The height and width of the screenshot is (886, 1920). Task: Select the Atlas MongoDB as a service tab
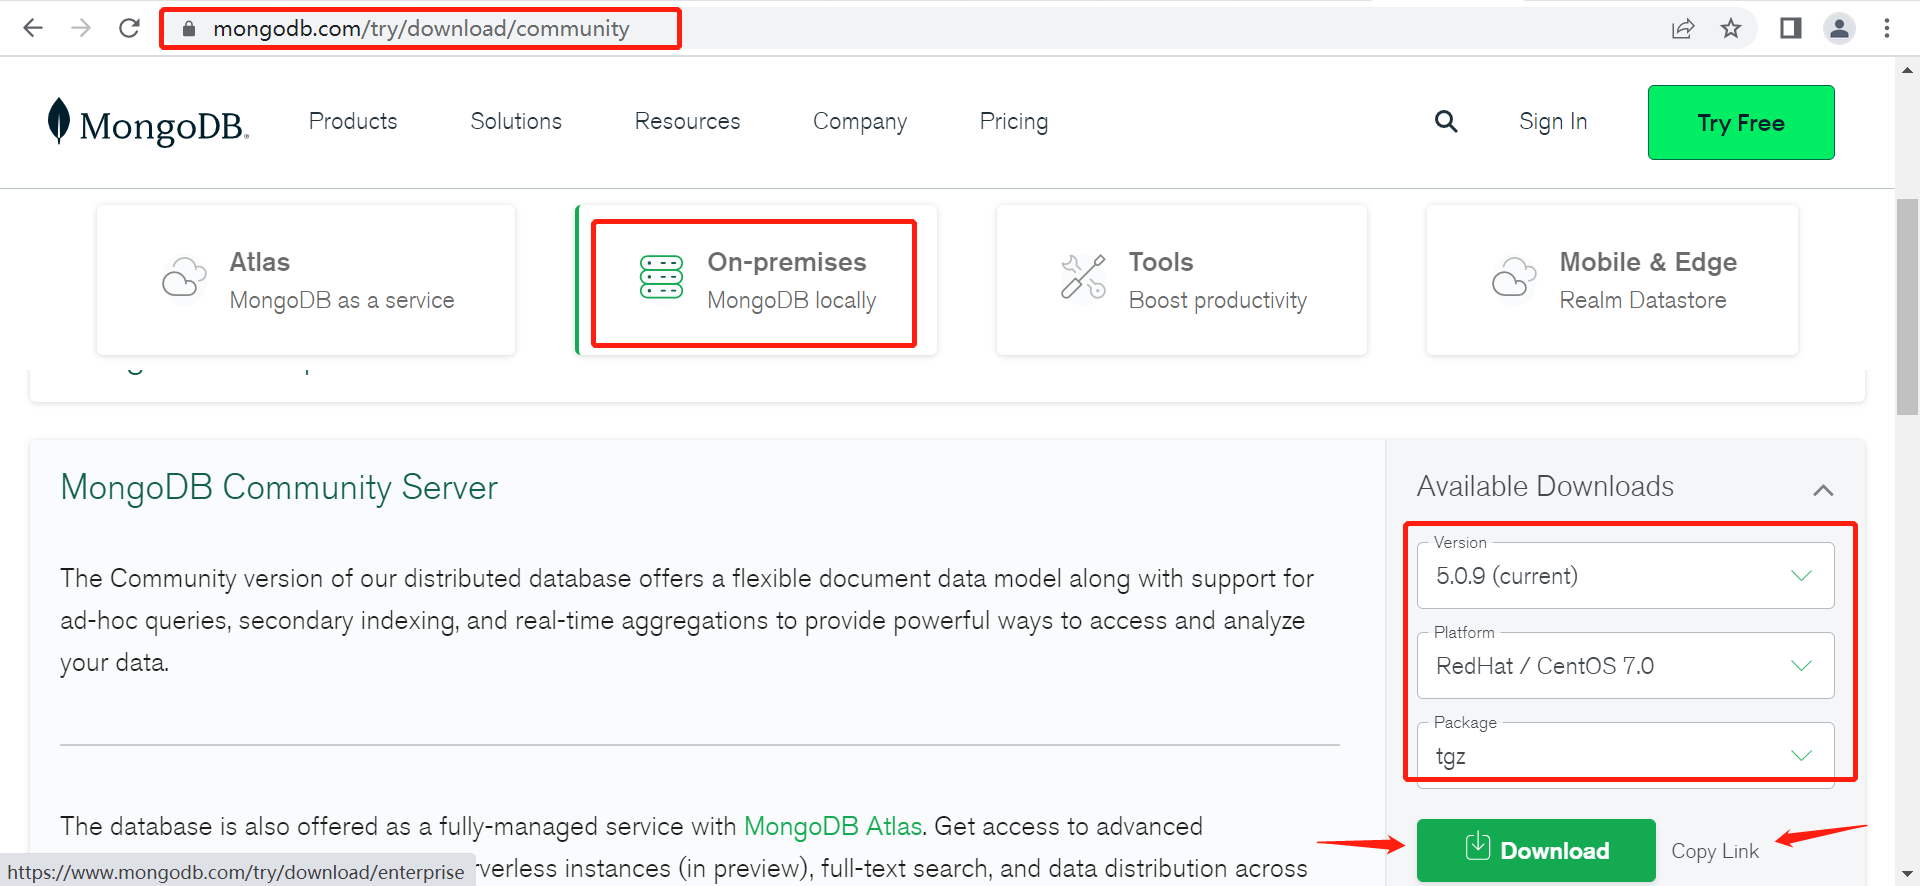[x=306, y=280]
